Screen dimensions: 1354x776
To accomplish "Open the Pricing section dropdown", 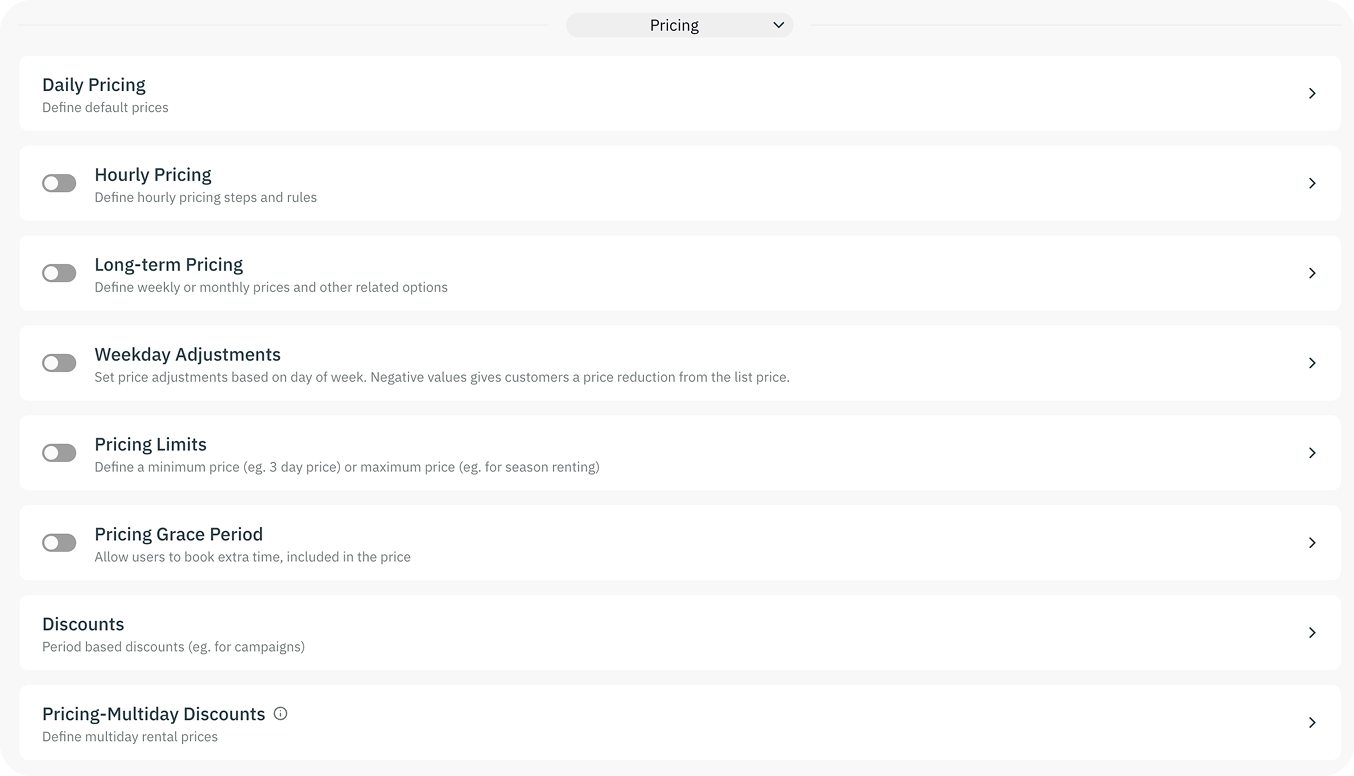I will [x=680, y=25].
